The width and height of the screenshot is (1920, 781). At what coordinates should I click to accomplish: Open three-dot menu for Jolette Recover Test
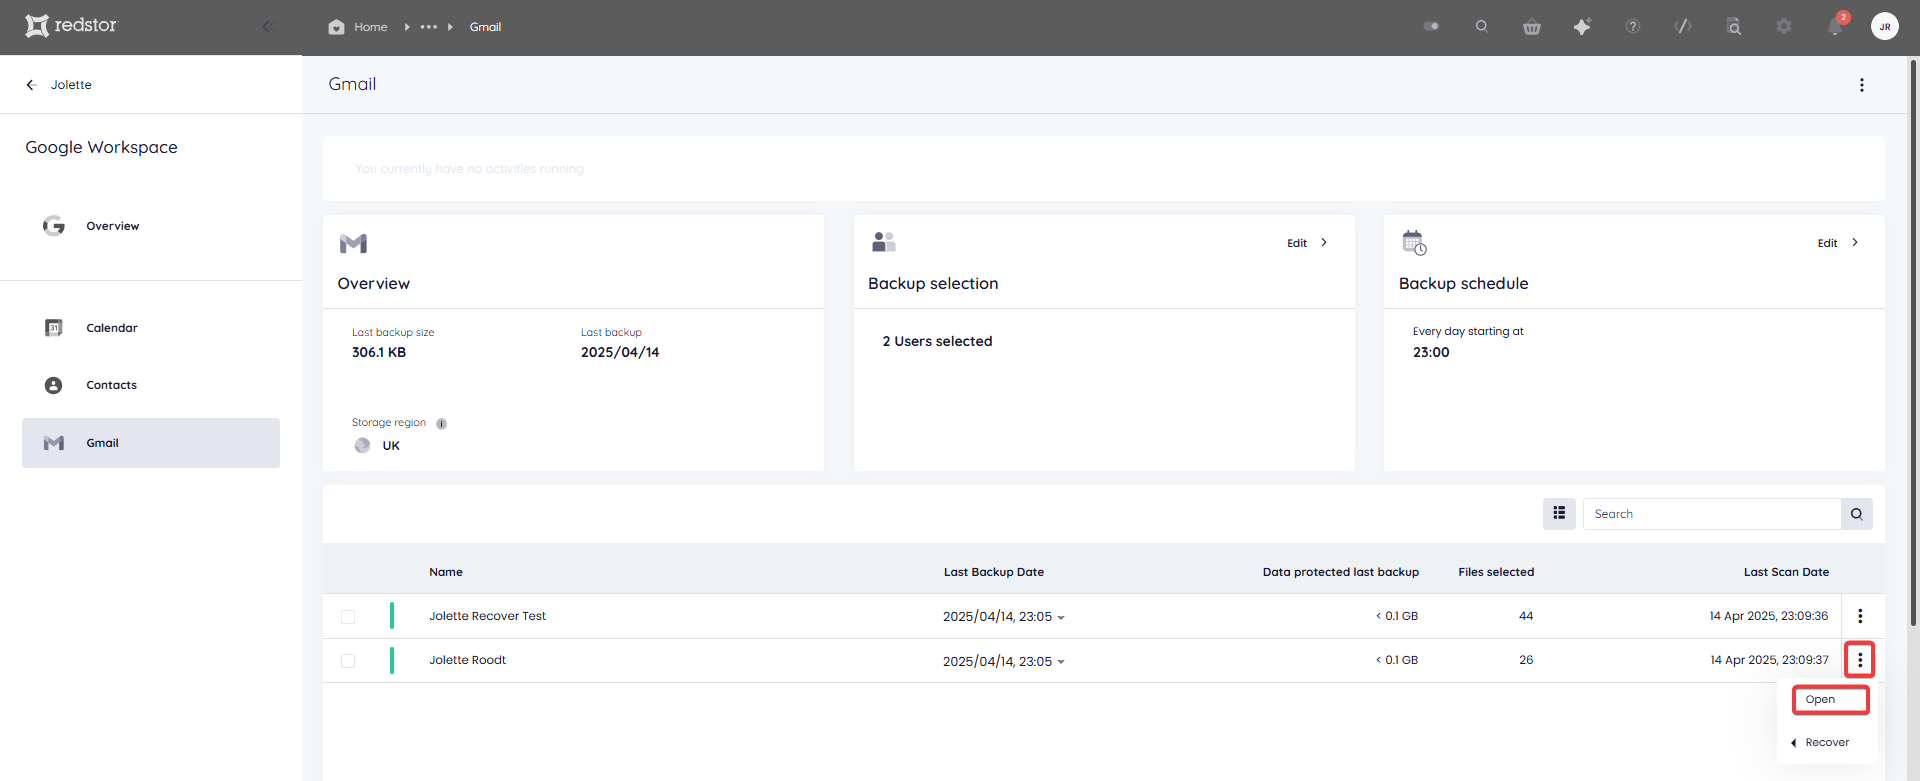[x=1860, y=616]
